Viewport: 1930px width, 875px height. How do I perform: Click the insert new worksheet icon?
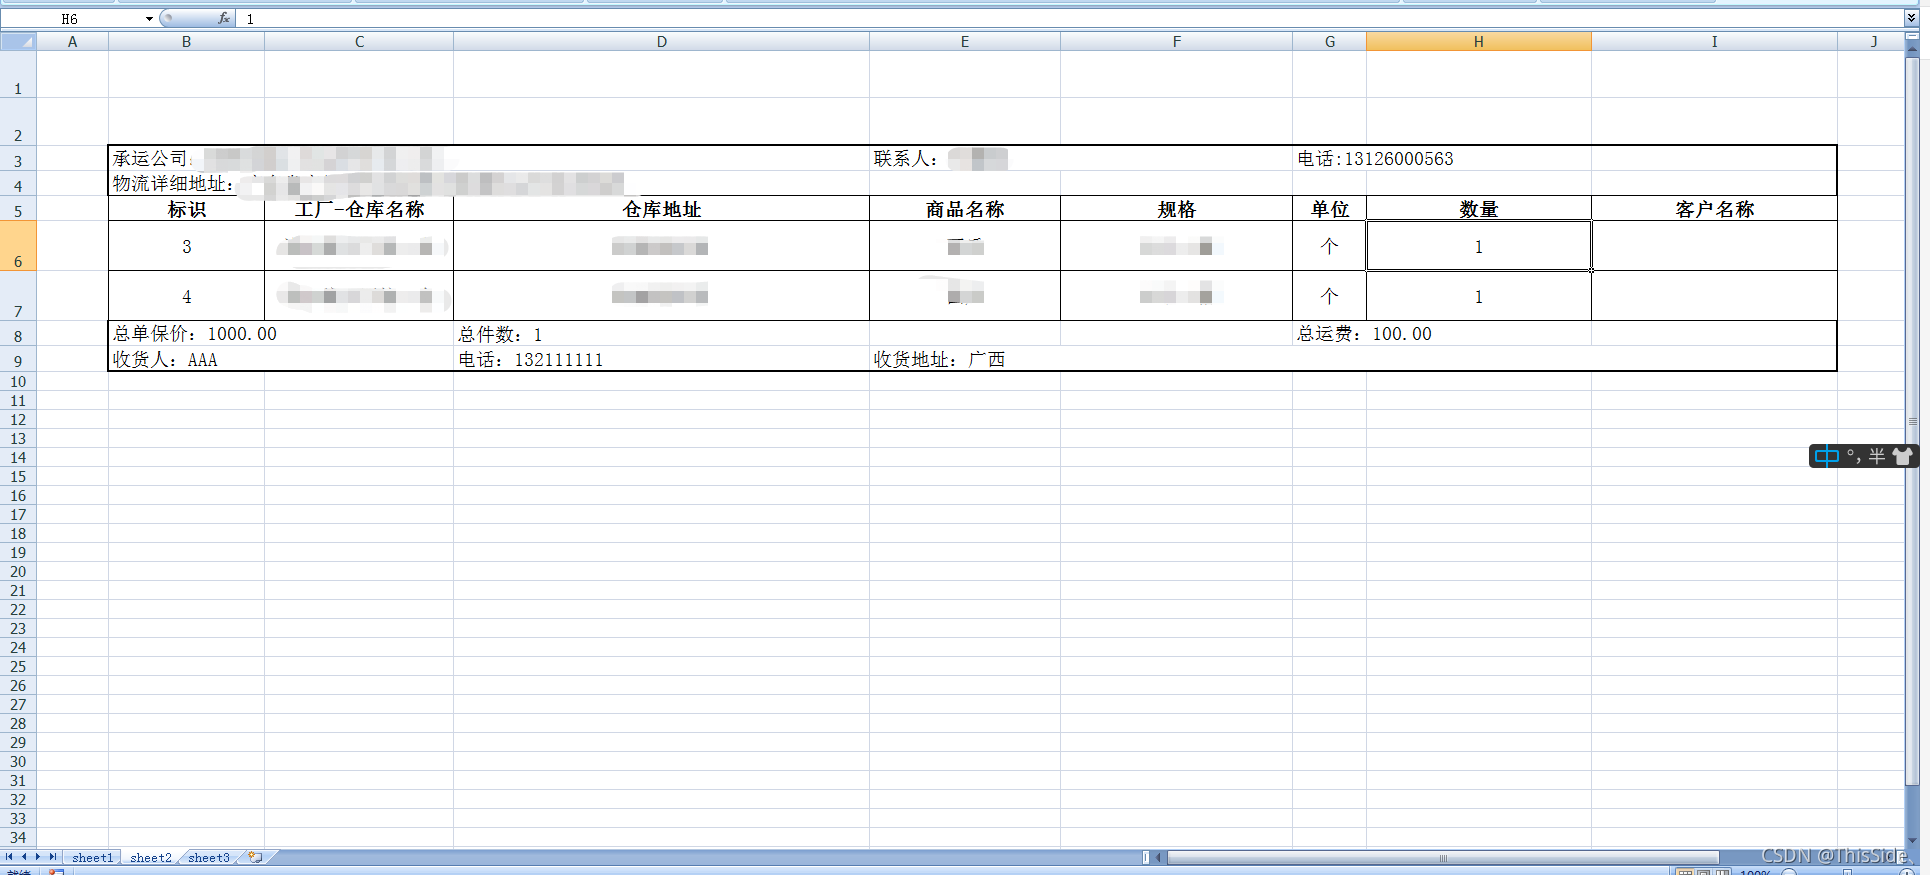pos(256,857)
